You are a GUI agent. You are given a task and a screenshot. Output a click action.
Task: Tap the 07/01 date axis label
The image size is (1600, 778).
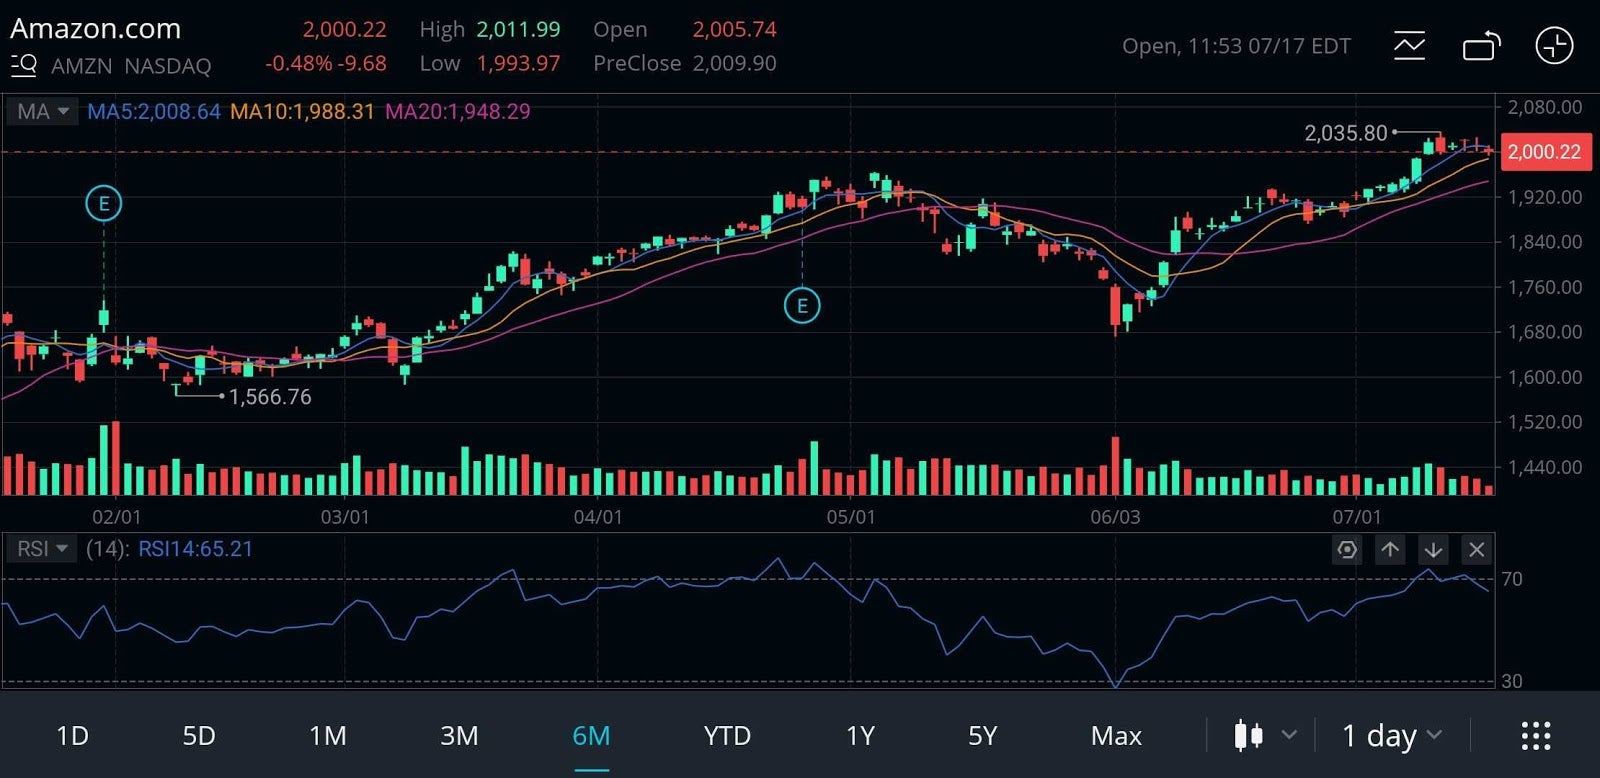tap(1357, 517)
